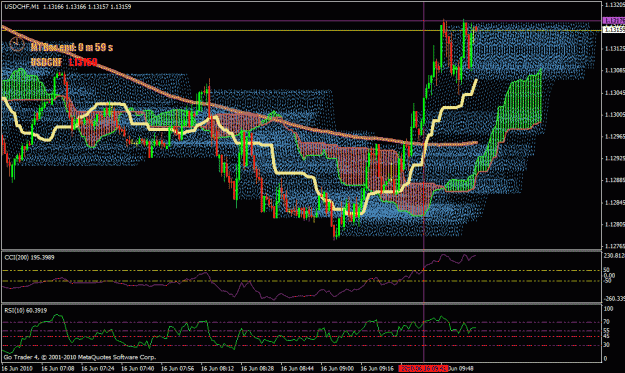Click the purple price tag on price axis
The image size is (625, 373).
613,20
